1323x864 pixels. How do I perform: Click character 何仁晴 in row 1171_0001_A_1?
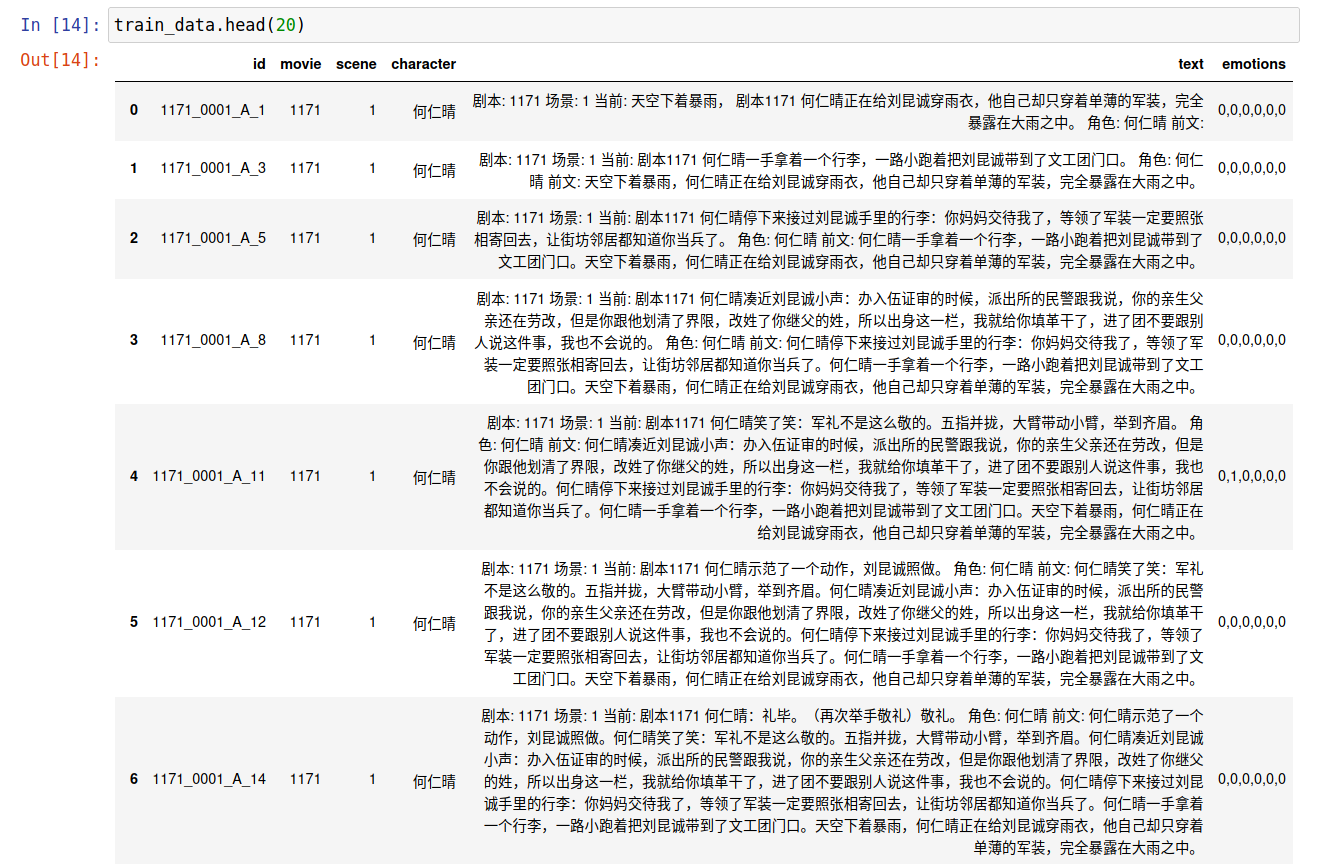[435, 112]
